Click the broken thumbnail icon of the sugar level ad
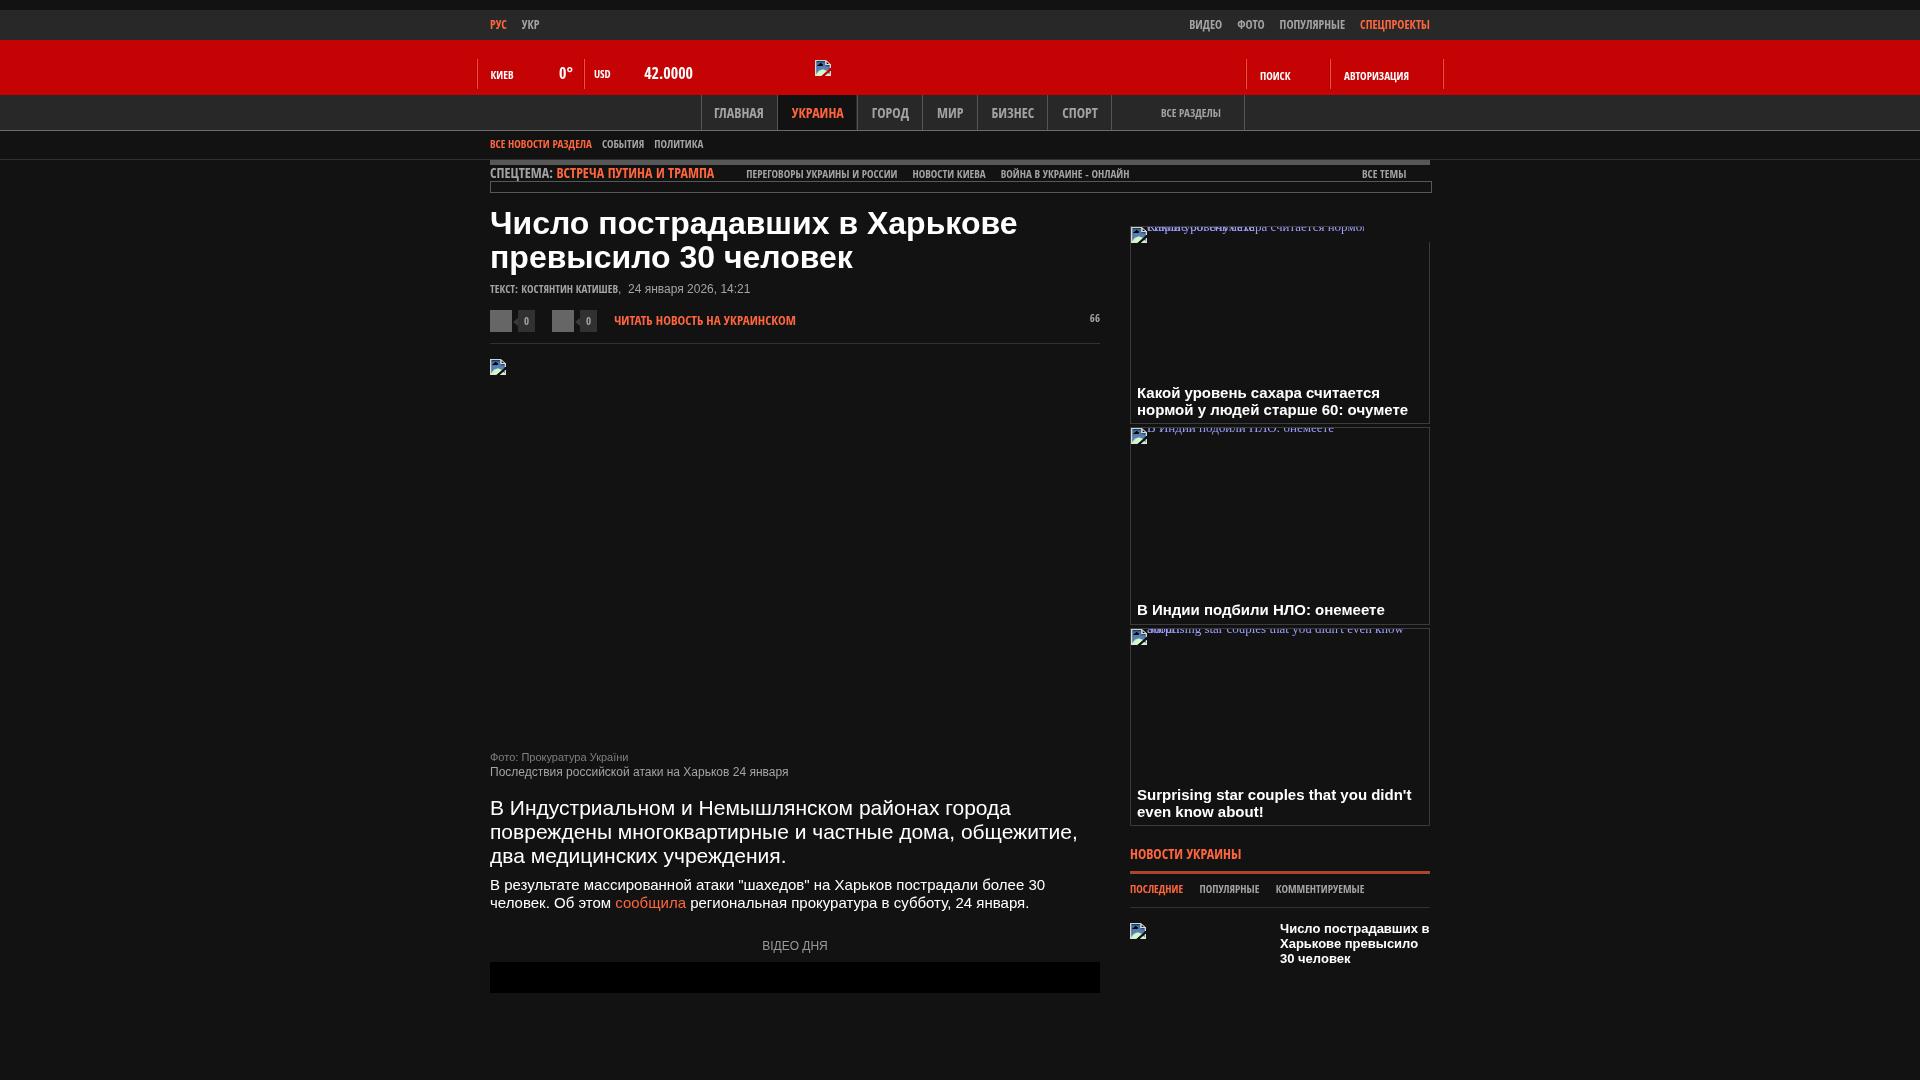1920x1080 pixels. [1139, 235]
